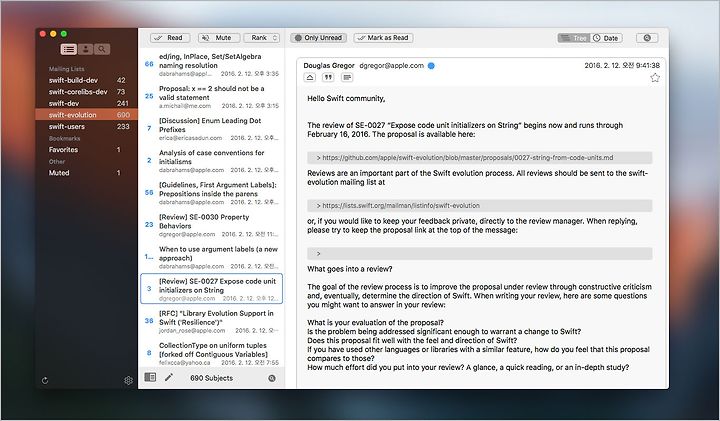
Task: Click the sender name Douglas Gregor
Action: click(x=329, y=65)
